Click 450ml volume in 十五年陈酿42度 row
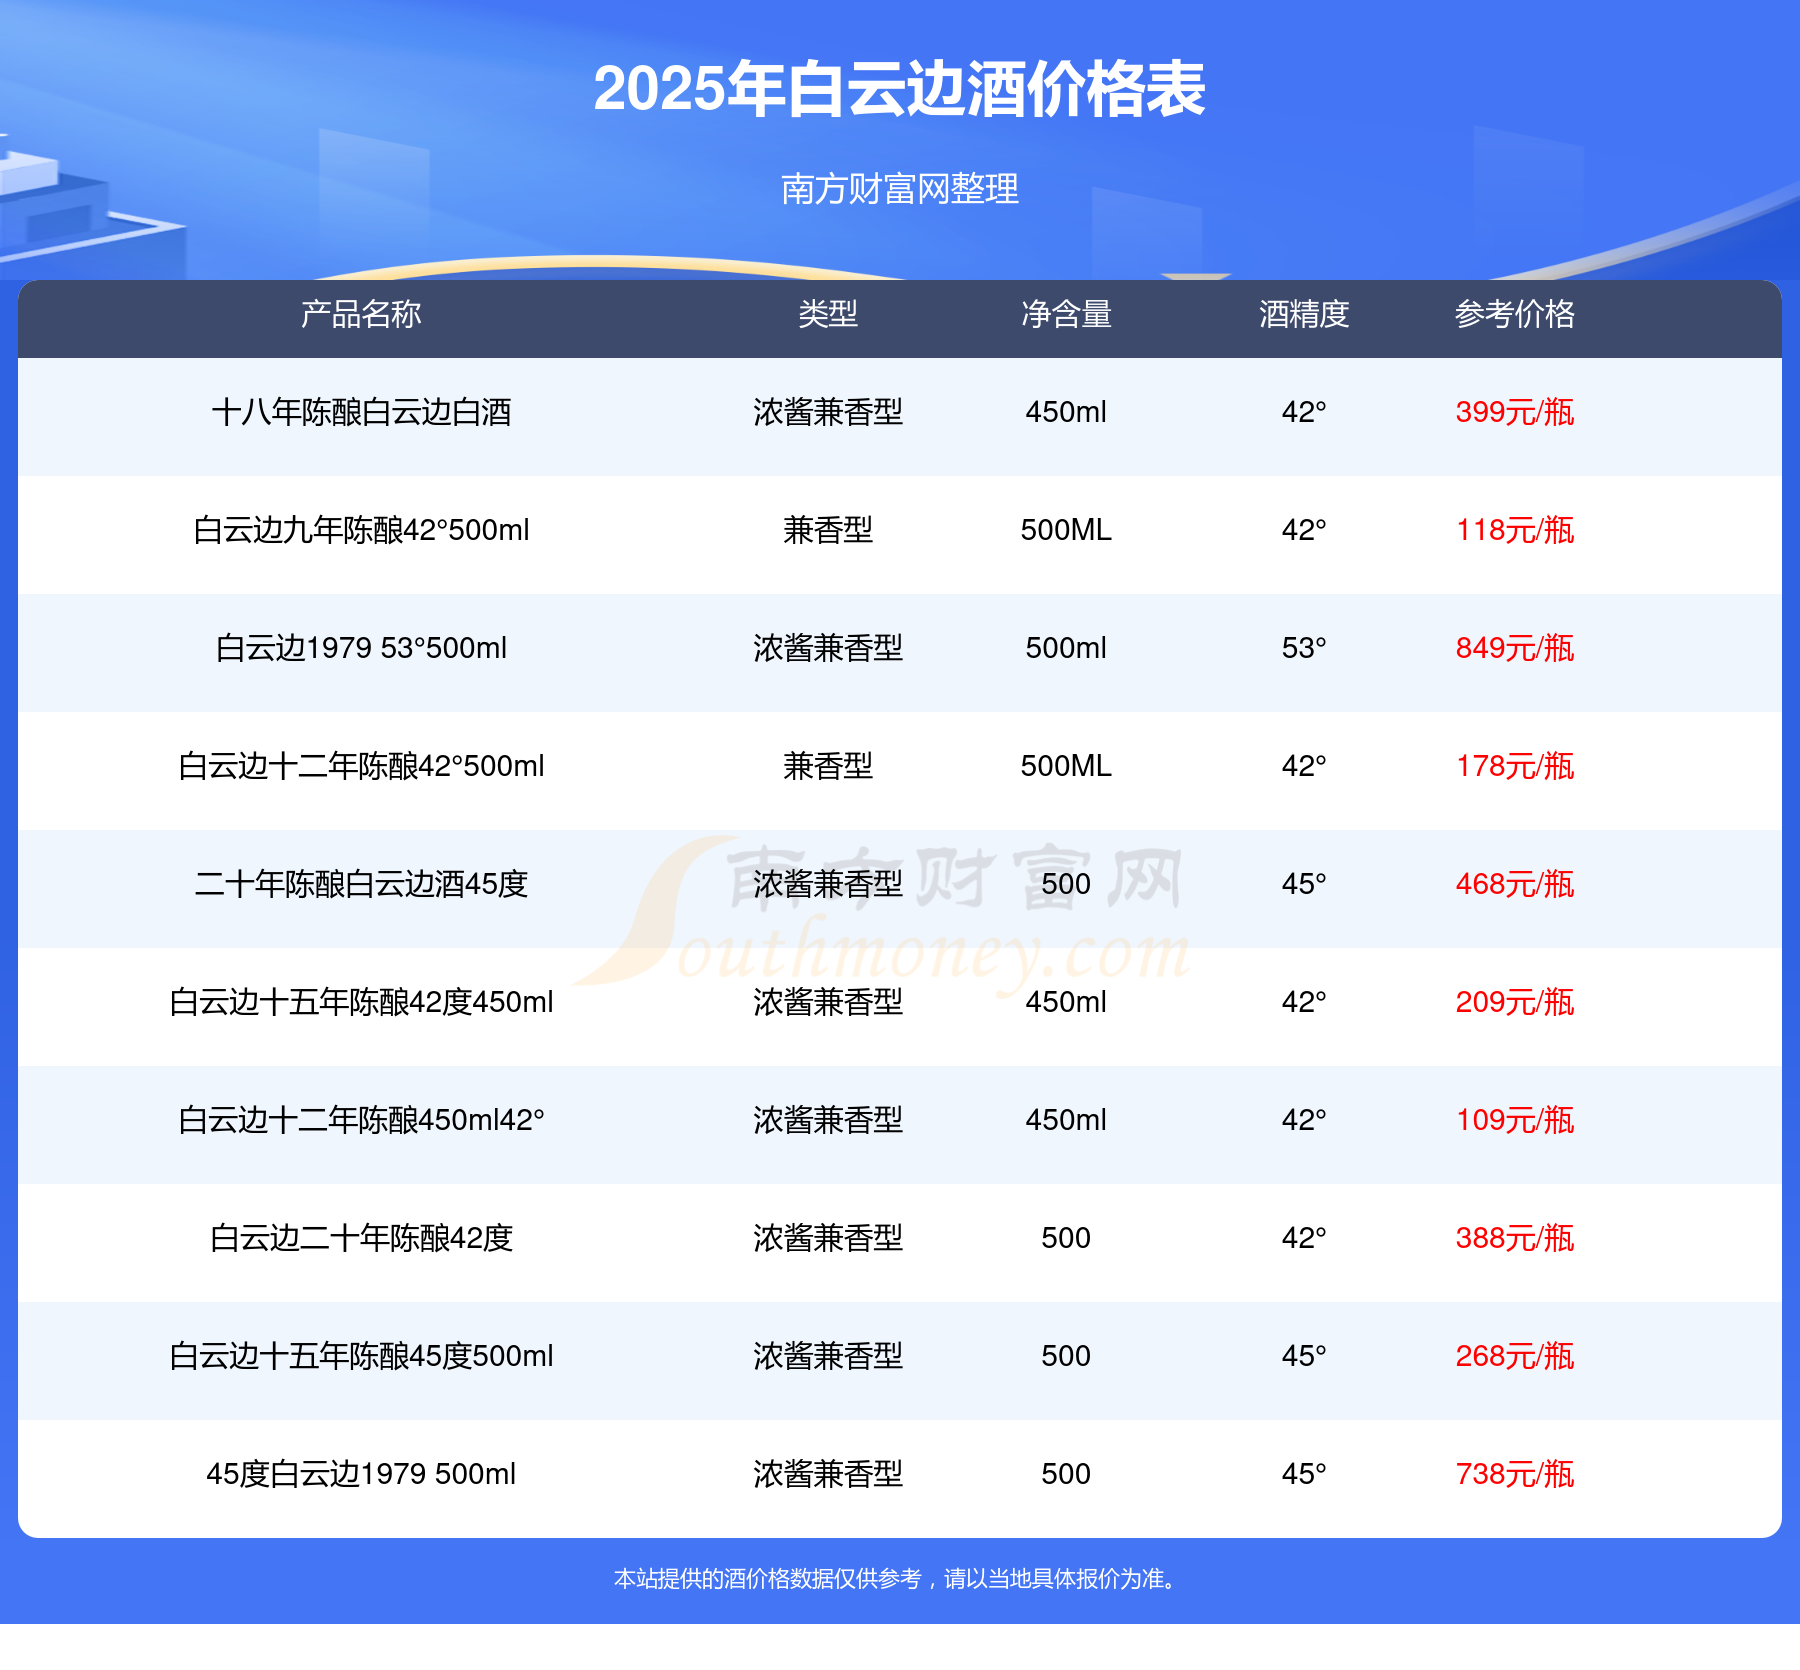Viewport: 1800px width, 1670px height. click(x=1066, y=1002)
